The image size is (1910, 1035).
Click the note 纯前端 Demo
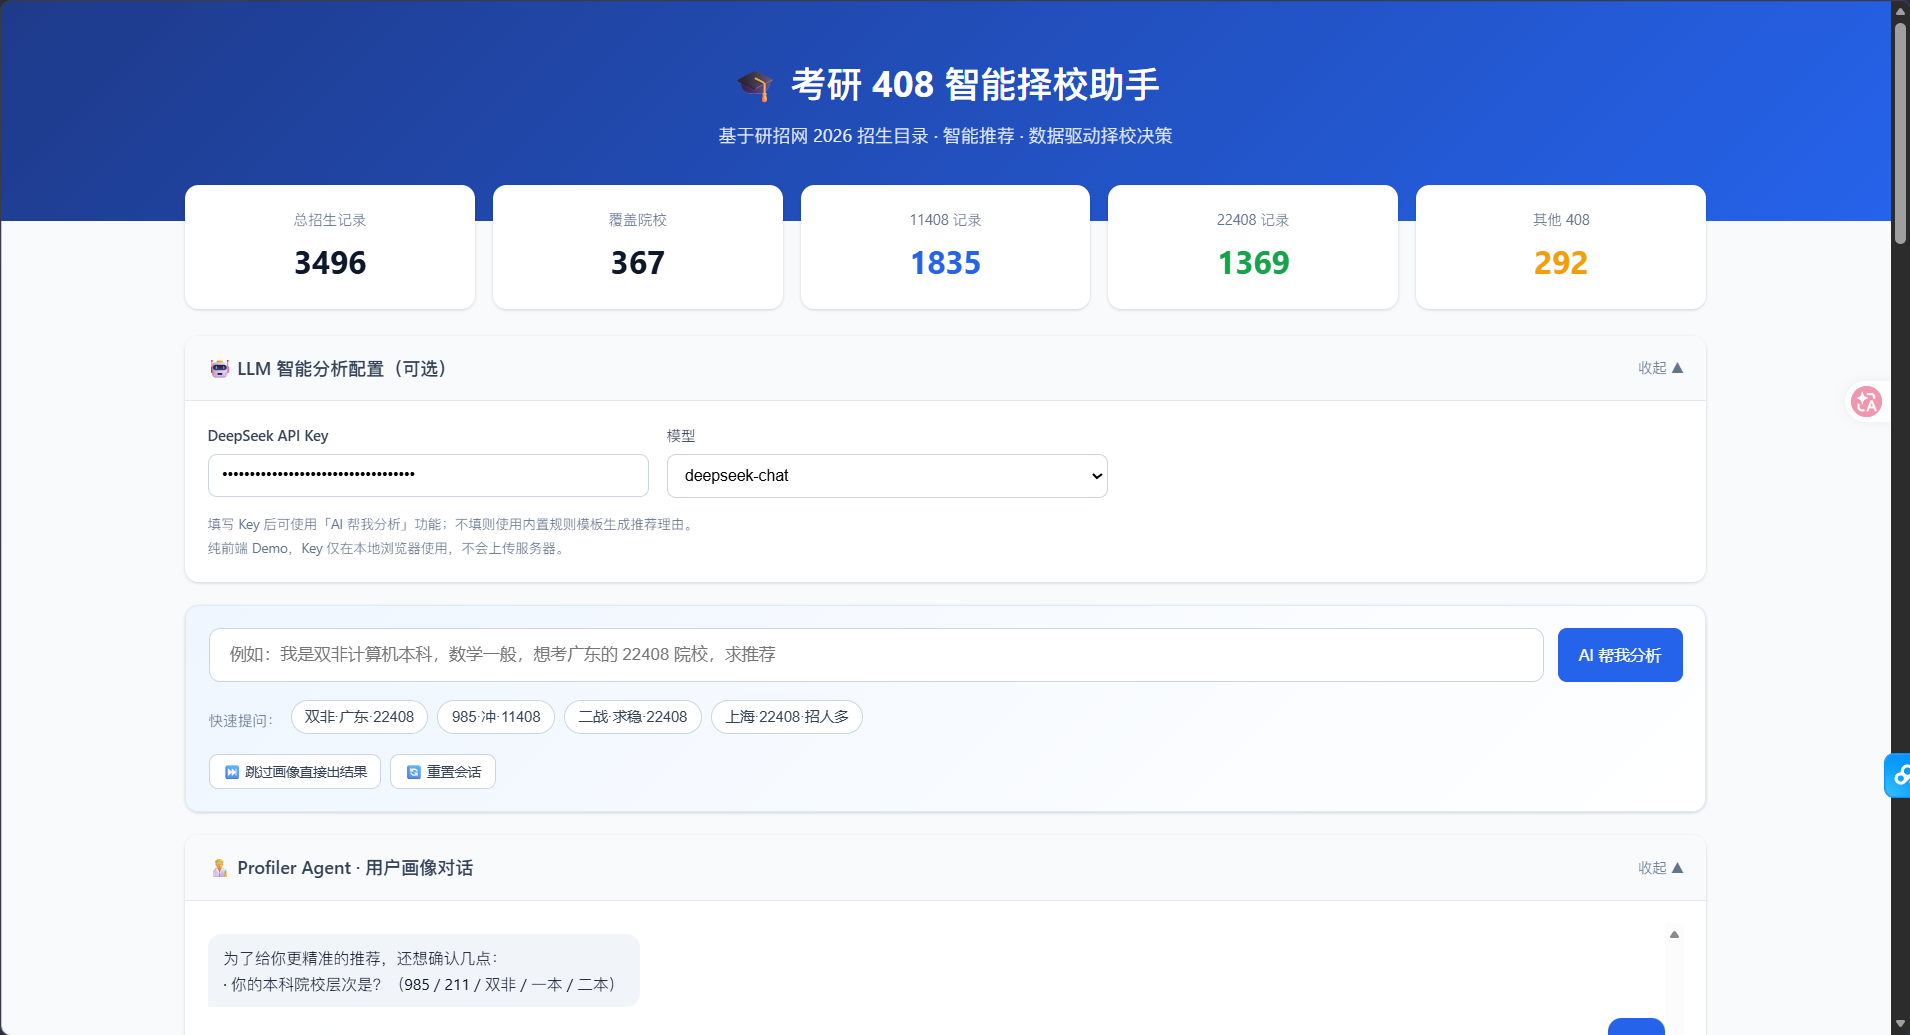pos(388,548)
